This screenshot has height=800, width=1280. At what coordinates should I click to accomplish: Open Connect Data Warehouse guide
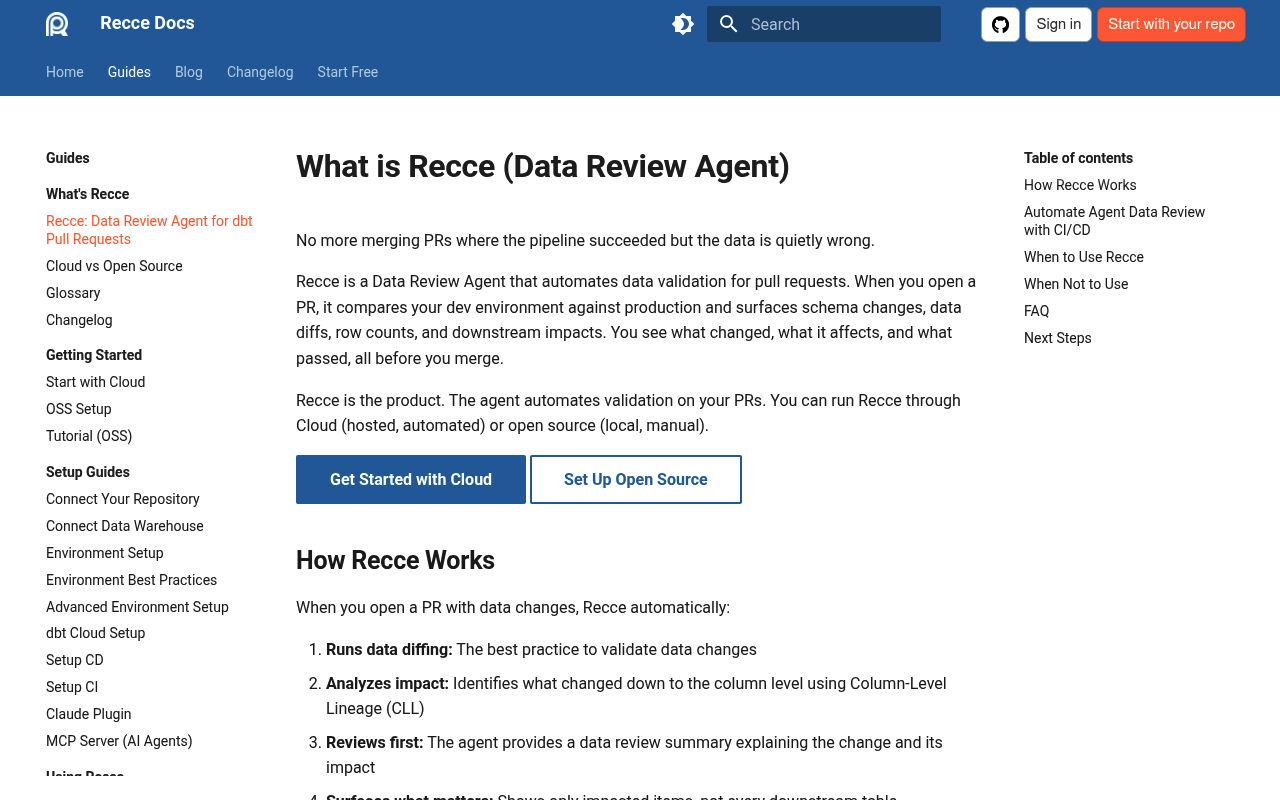125,526
